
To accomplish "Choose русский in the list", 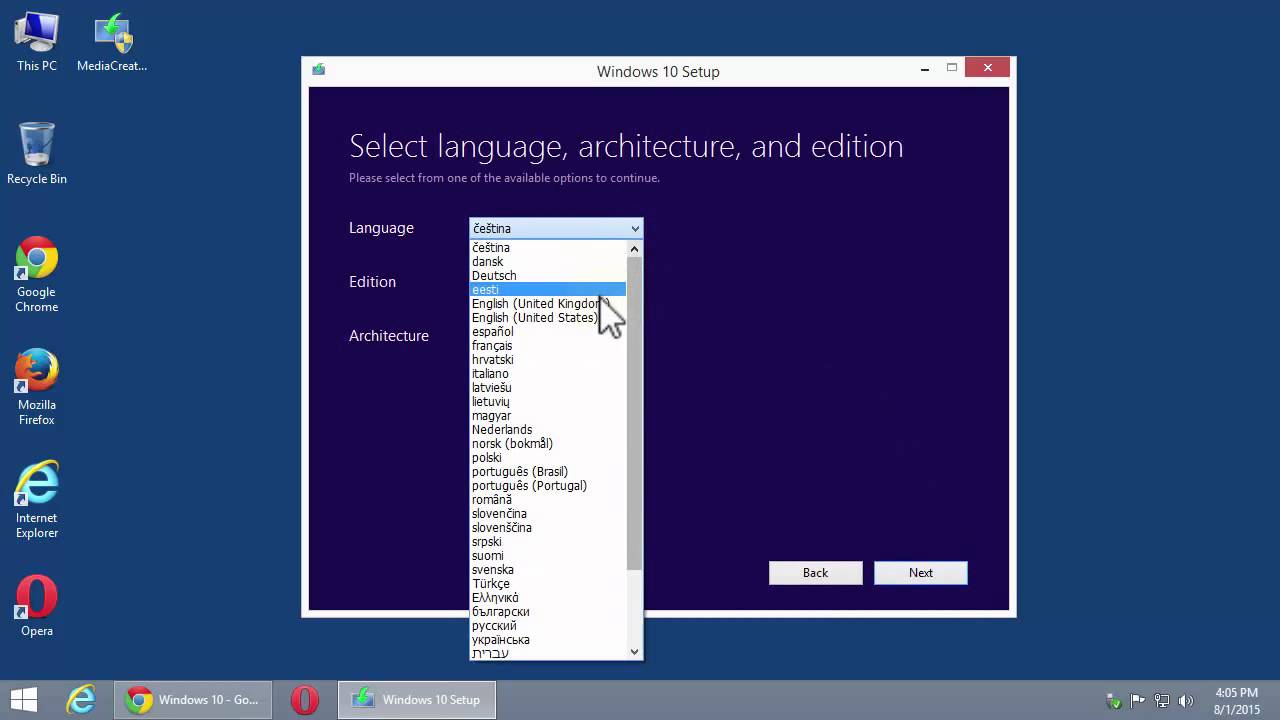I will 548,625.
